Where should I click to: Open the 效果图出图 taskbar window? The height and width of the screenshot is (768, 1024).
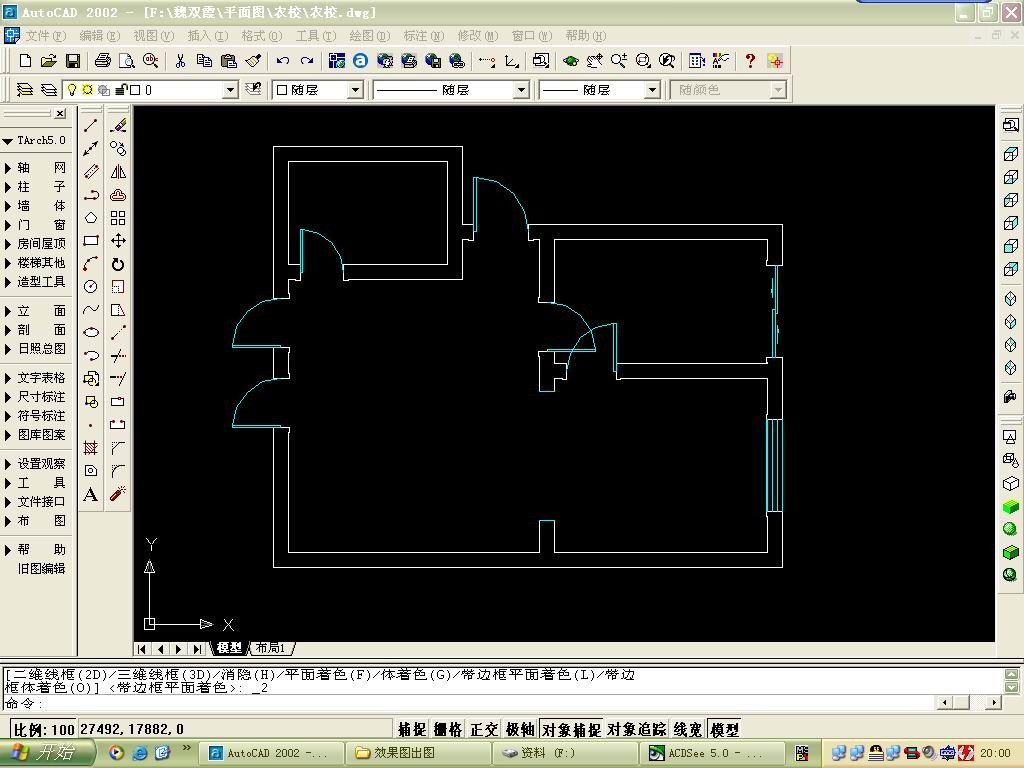[417, 753]
